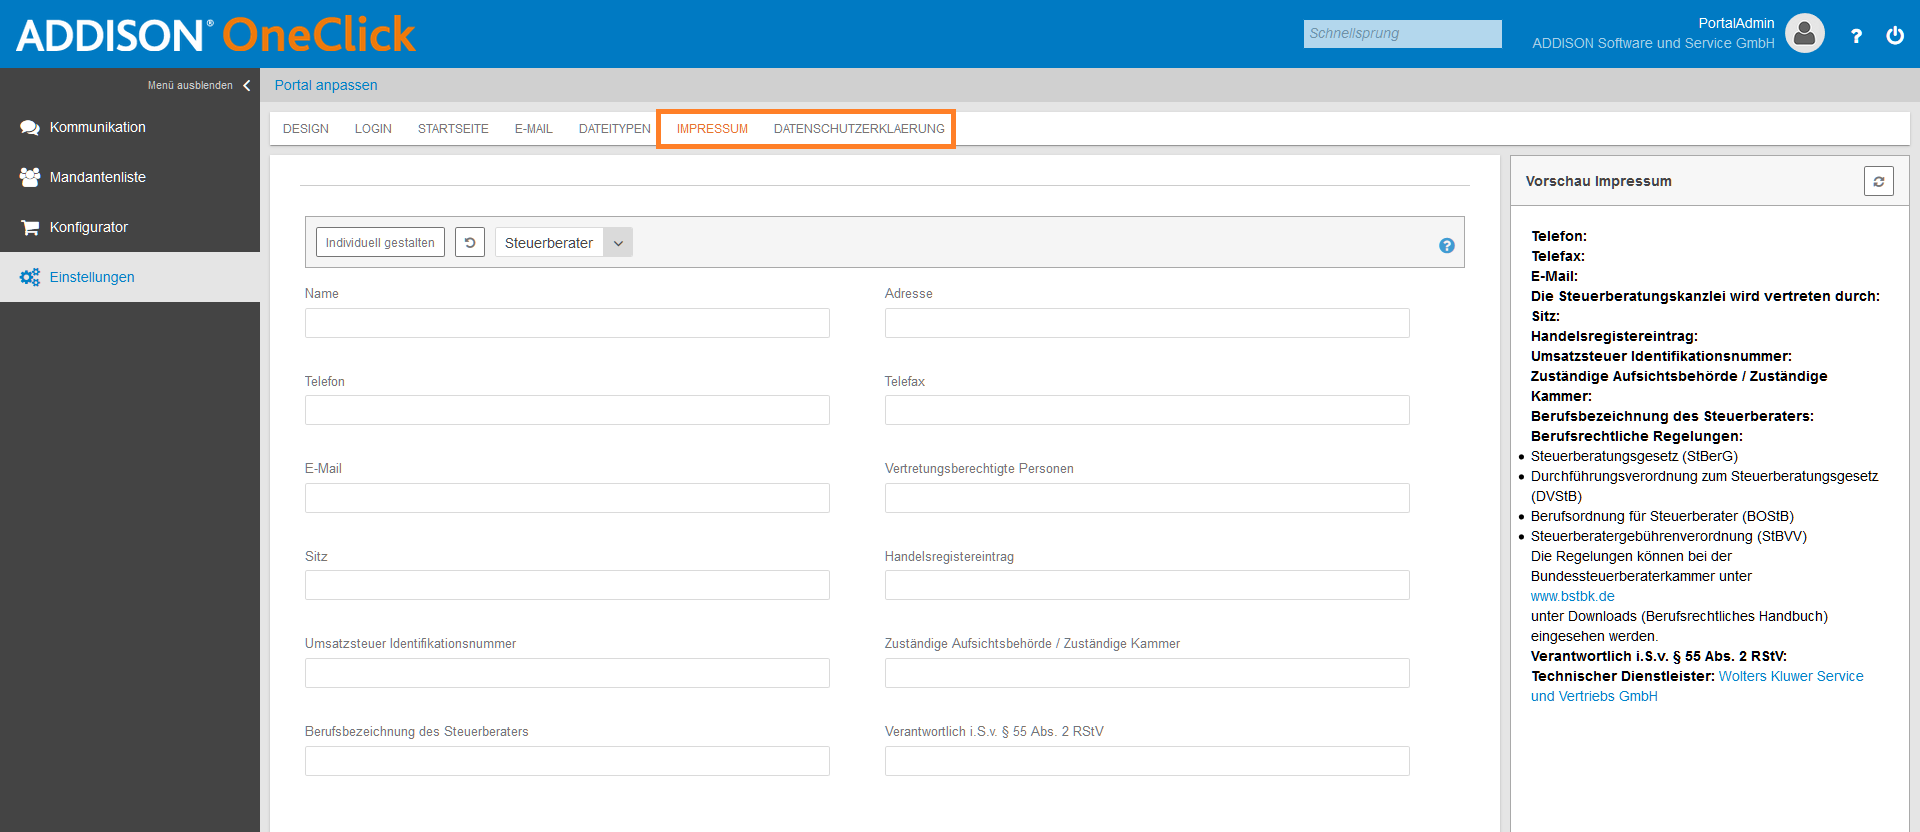This screenshot has width=1920, height=832.
Task: Click into the Name input field
Action: point(567,323)
